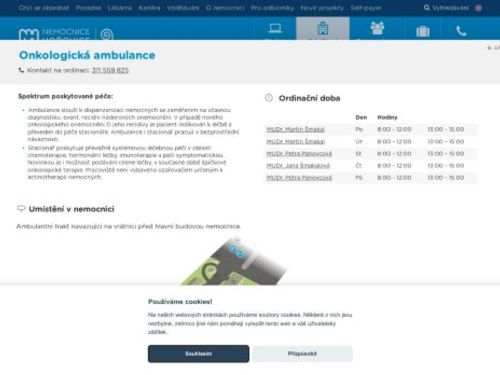Open the briefcase icon section
500x375 pixels.
(x=423, y=31)
